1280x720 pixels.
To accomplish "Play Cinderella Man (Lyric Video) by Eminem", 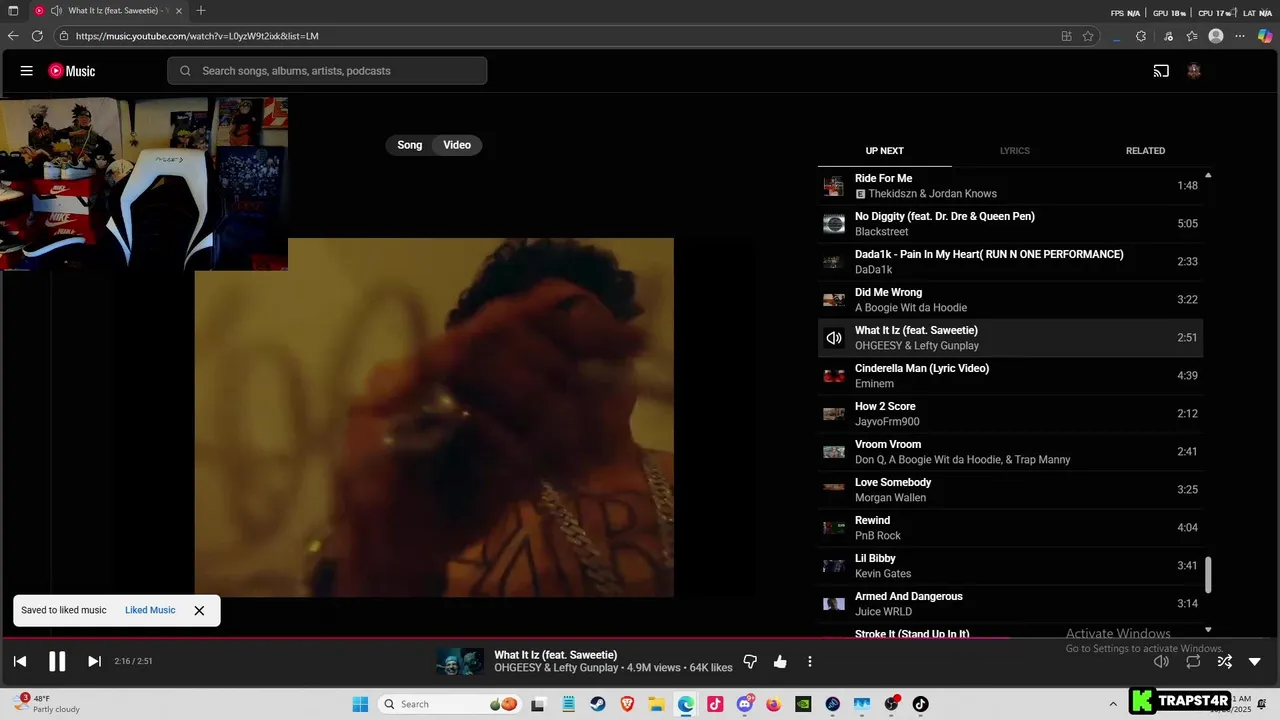I will (x=1010, y=376).
